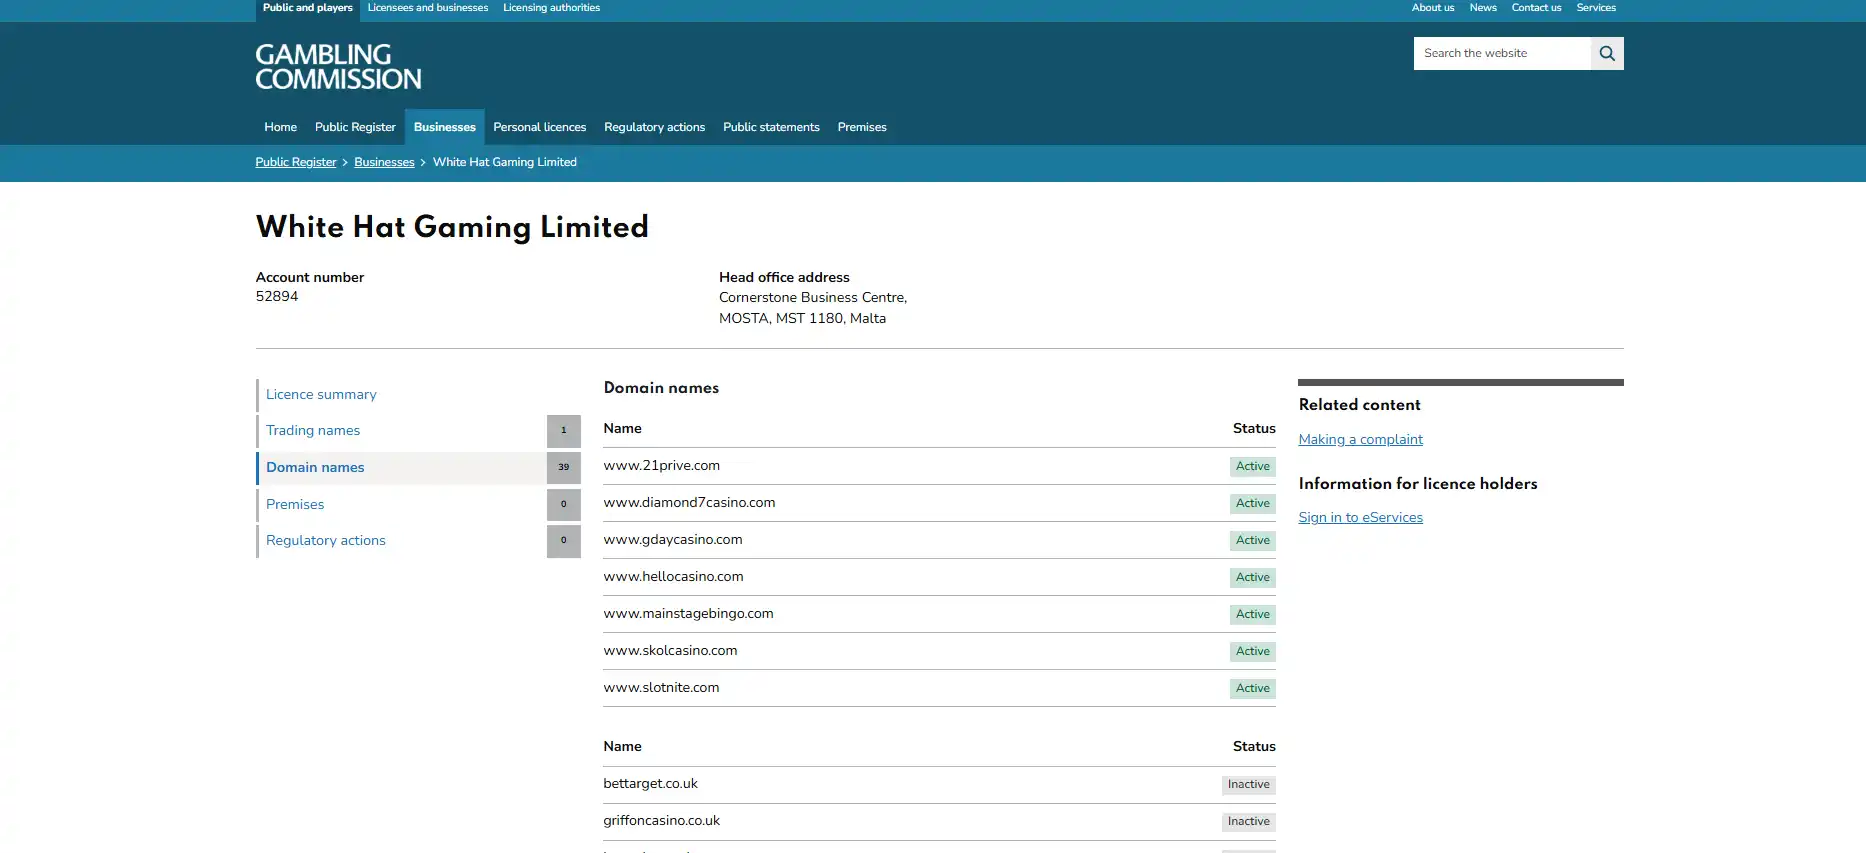Switch to Licensees and businesses tab
This screenshot has width=1866, height=853.
pos(428,8)
